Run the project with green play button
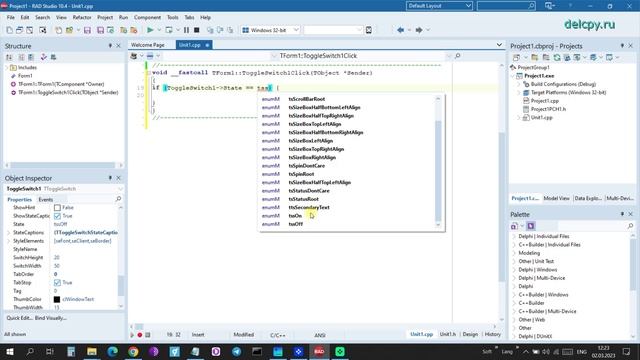Screen dimensions: 640x360 pos(150,30)
